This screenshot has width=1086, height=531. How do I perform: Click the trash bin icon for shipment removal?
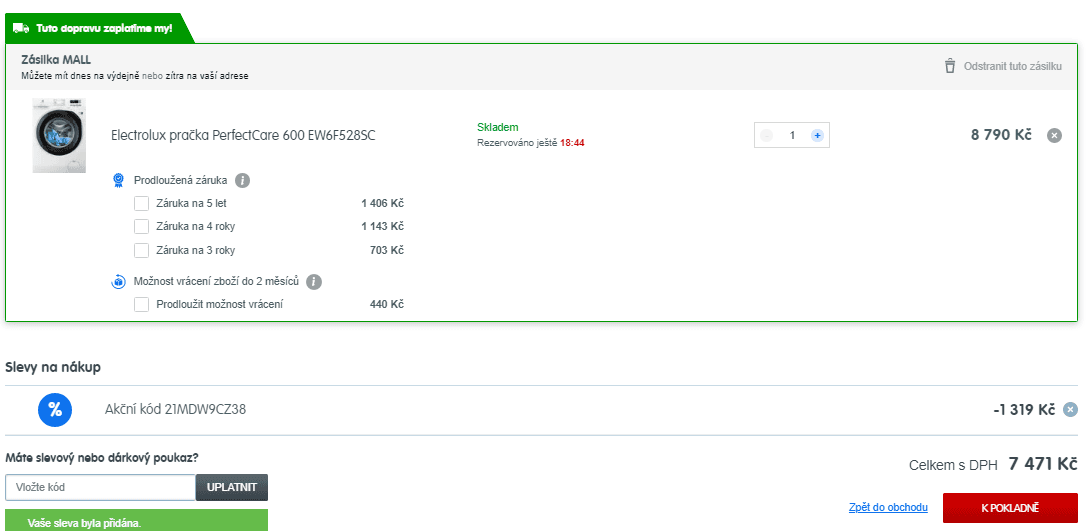(x=950, y=66)
